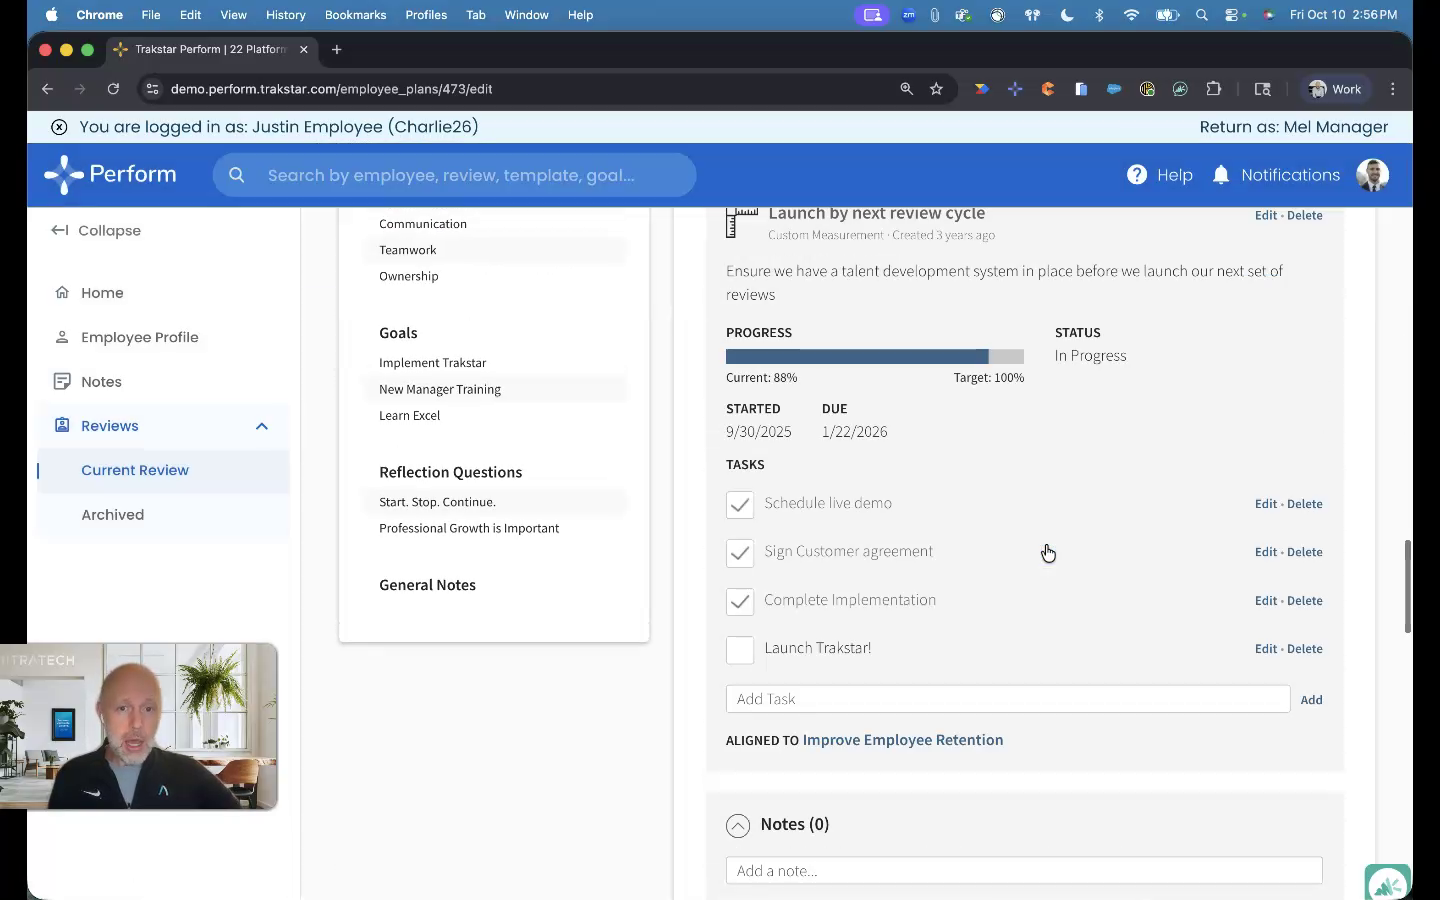Jump to Learn Excel goal in the outline
The height and width of the screenshot is (900, 1440).
coord(409,415)
